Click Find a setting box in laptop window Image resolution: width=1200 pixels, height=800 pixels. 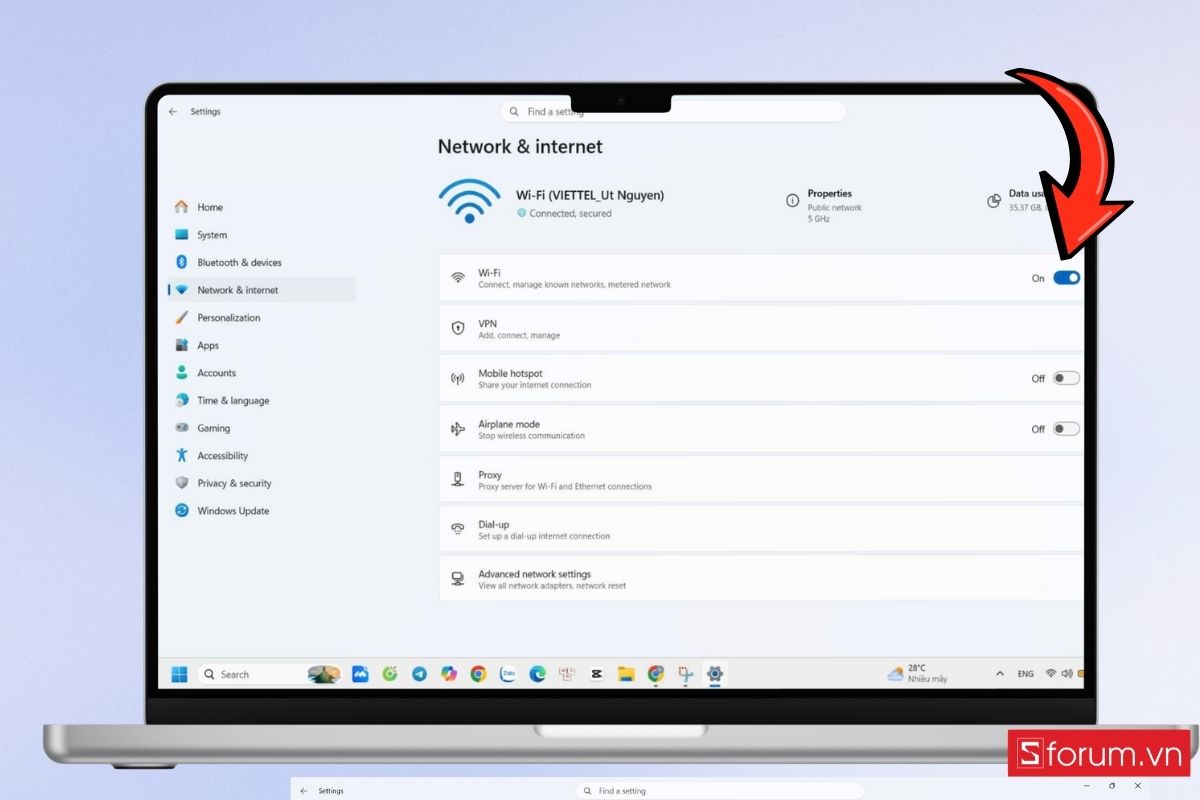[x=673, y=112]
